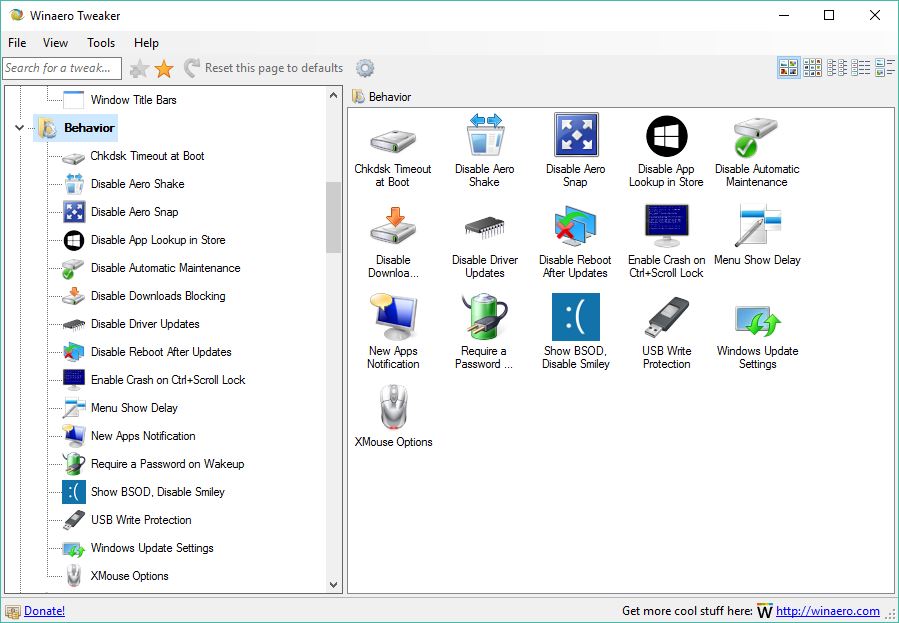Select the Disable Driver Updates large chip icon
899x623 pixels.
tap(485, 228)
